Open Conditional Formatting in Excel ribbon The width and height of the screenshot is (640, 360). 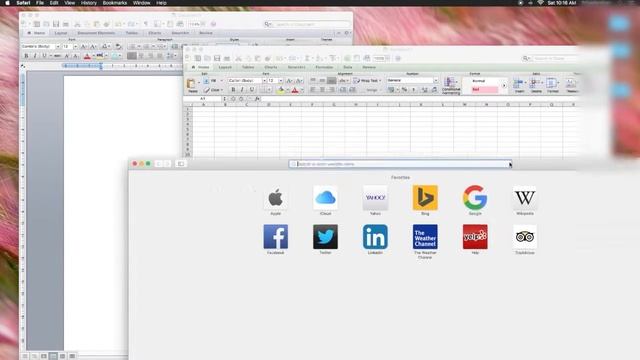(451, 85)
